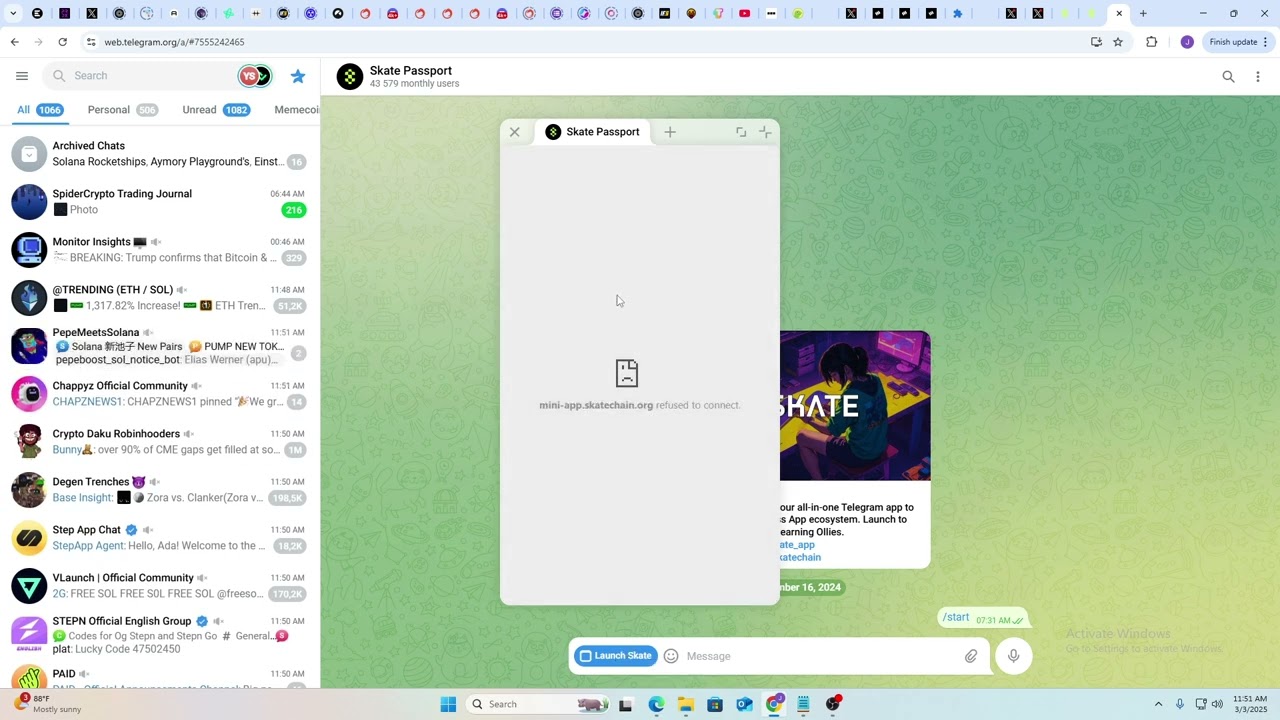Click the Launch Skate button

tap(615, 656)
